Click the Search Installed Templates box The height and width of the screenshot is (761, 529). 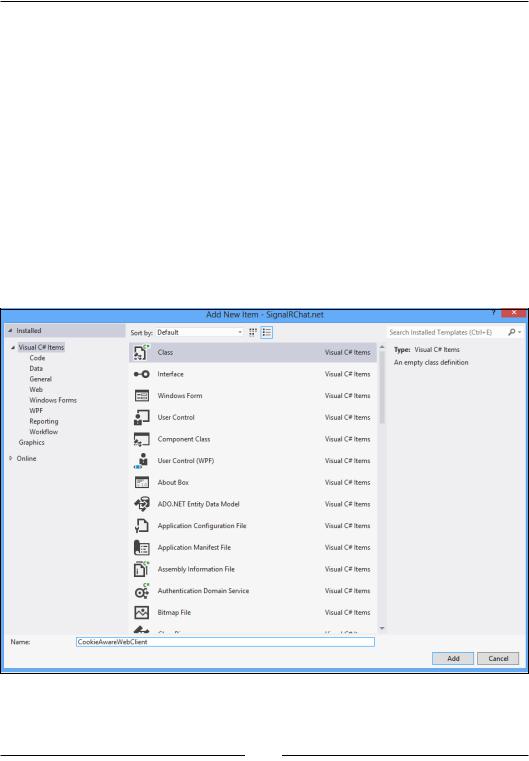click(446, 332)
